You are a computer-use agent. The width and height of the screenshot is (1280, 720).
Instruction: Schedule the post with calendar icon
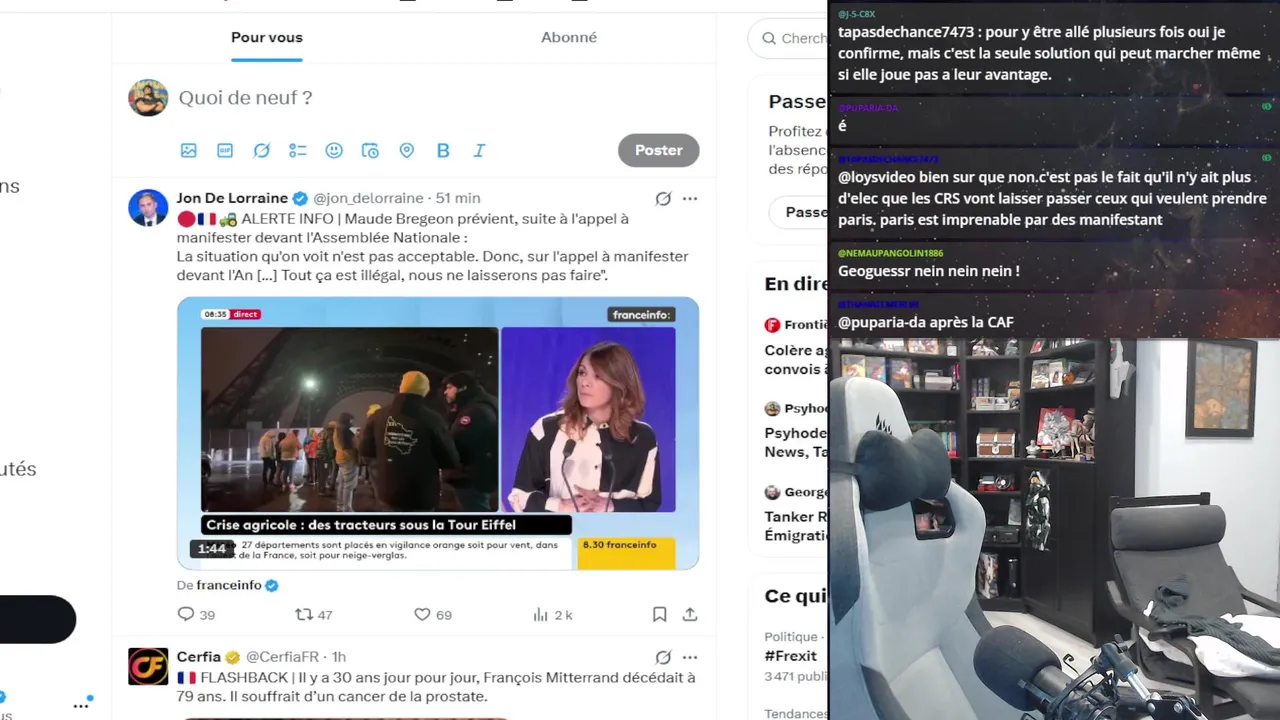coord(370,150)
